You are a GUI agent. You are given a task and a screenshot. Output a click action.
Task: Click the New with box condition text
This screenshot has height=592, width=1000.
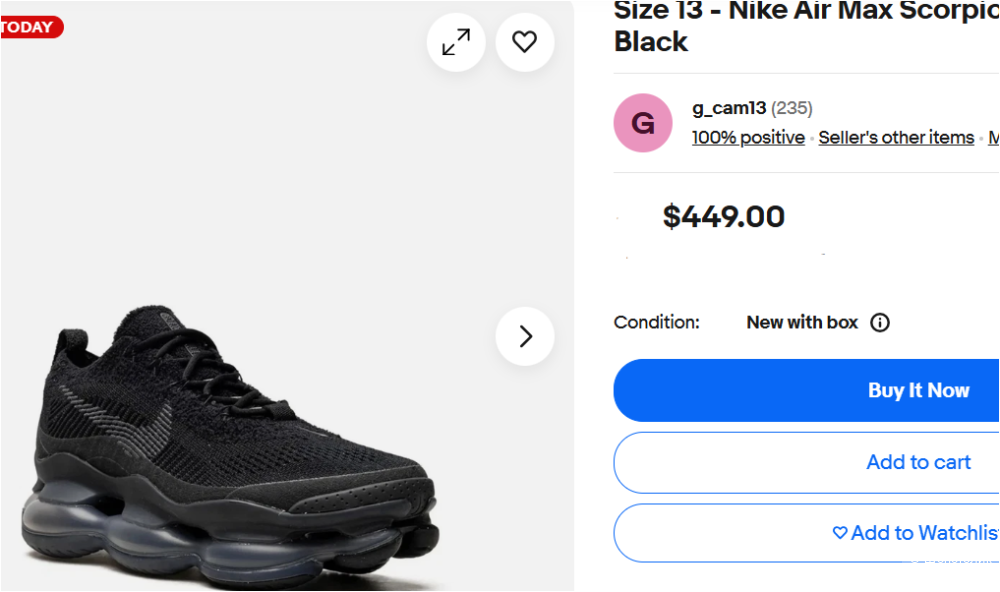coord(802,322)
